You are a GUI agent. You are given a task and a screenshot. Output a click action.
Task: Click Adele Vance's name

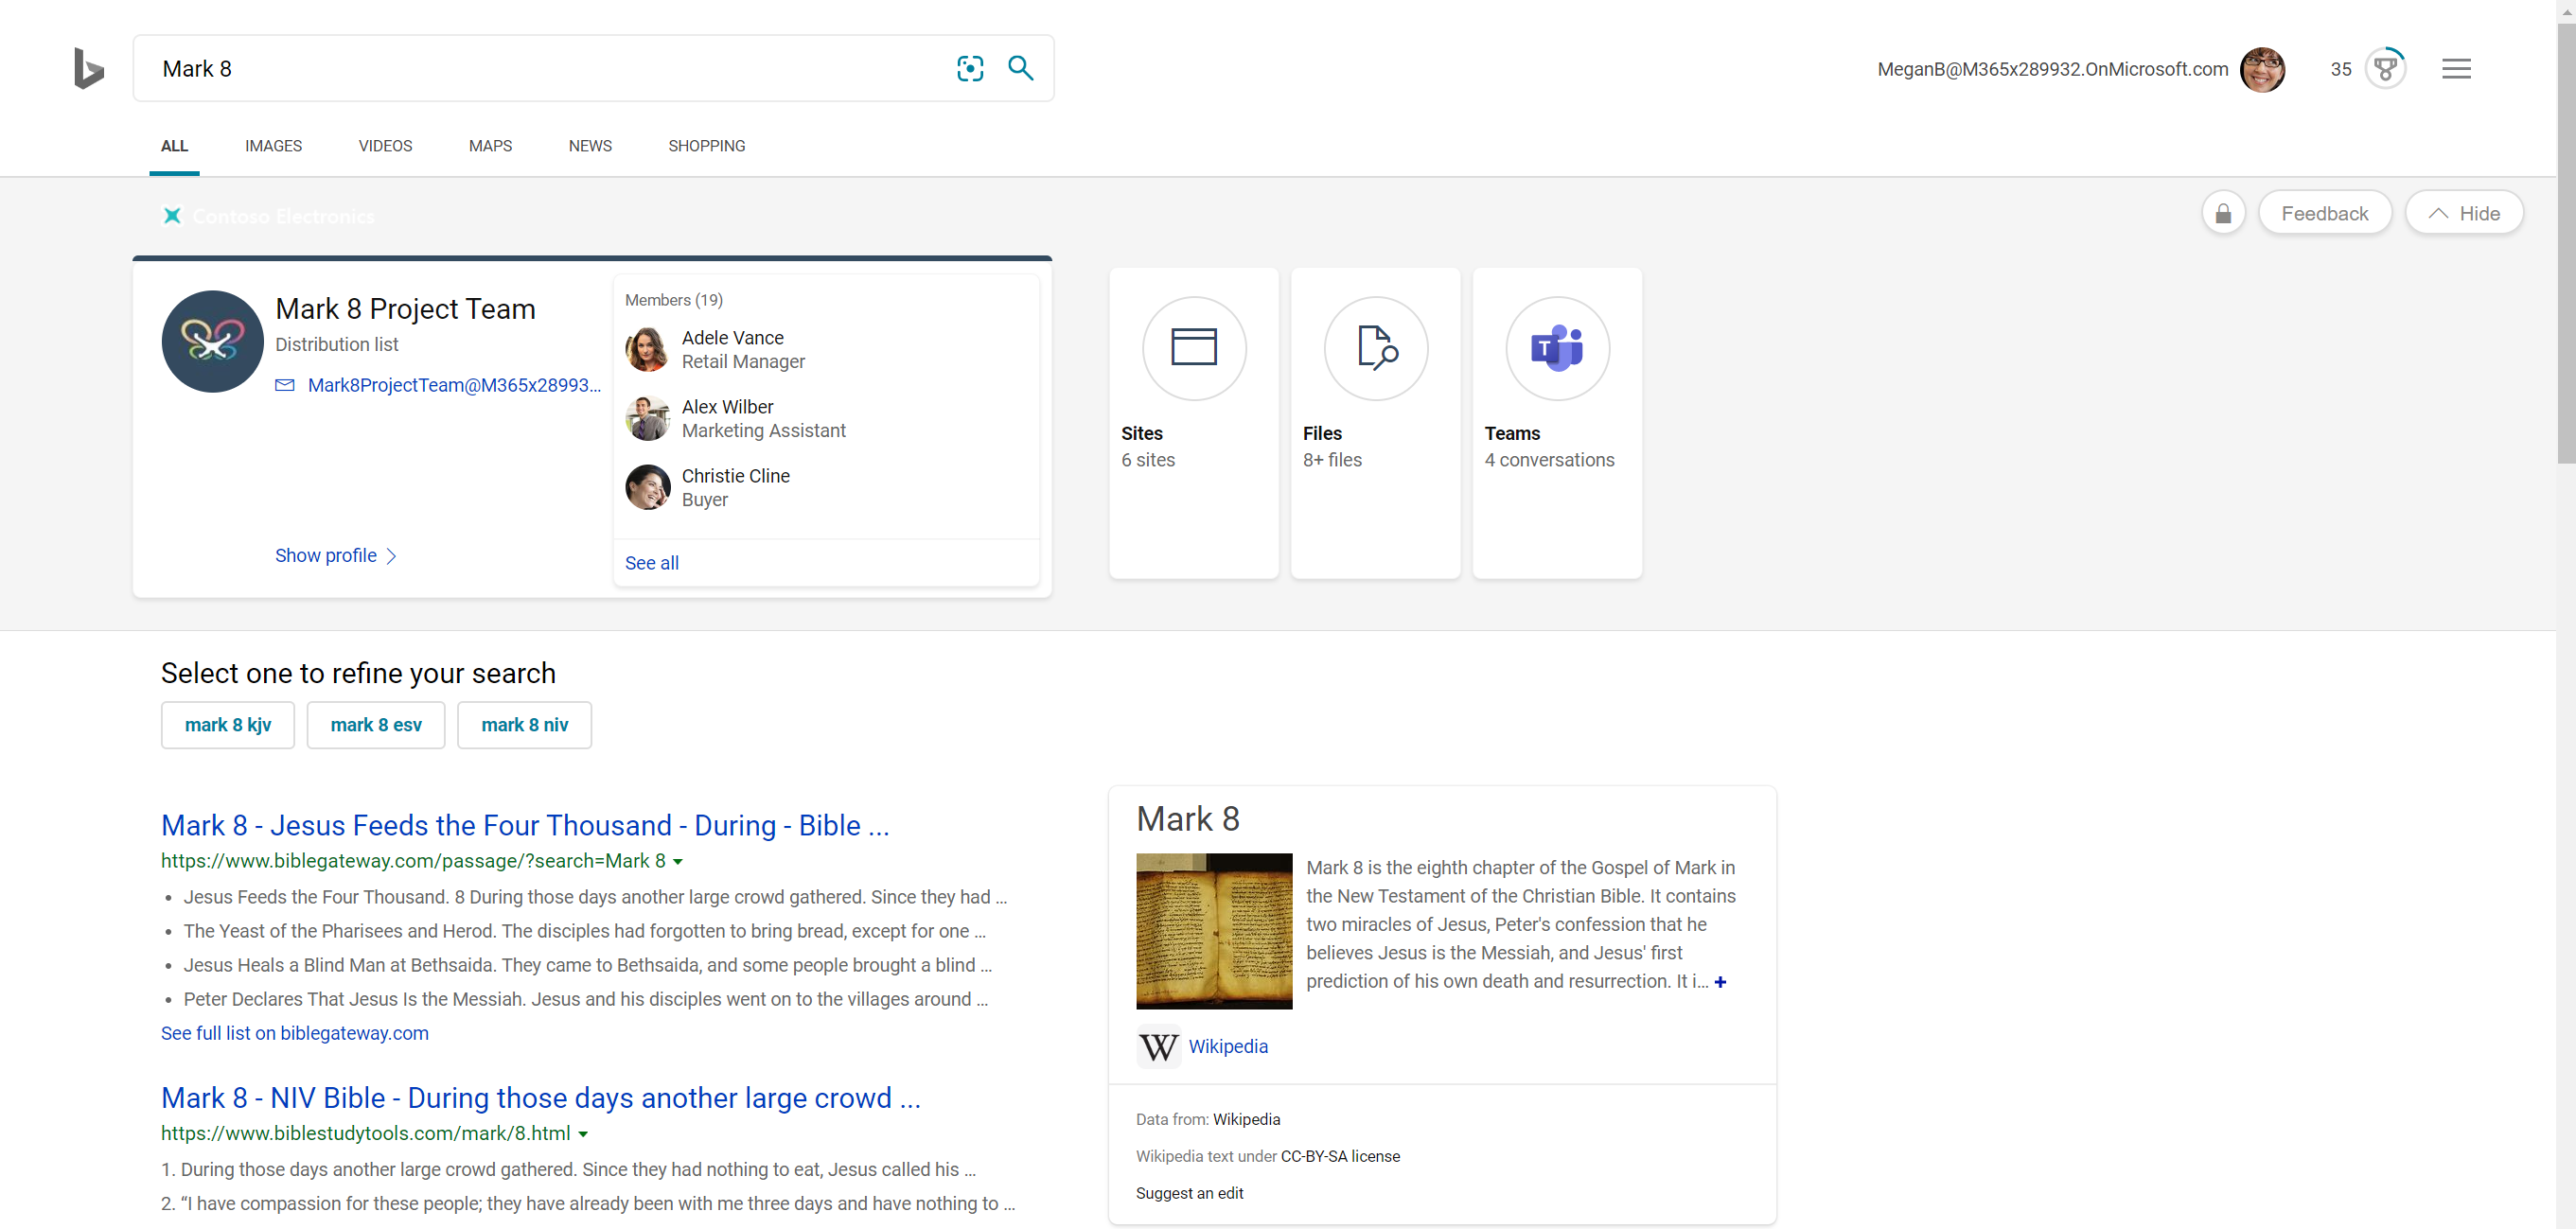click(733, 337)
